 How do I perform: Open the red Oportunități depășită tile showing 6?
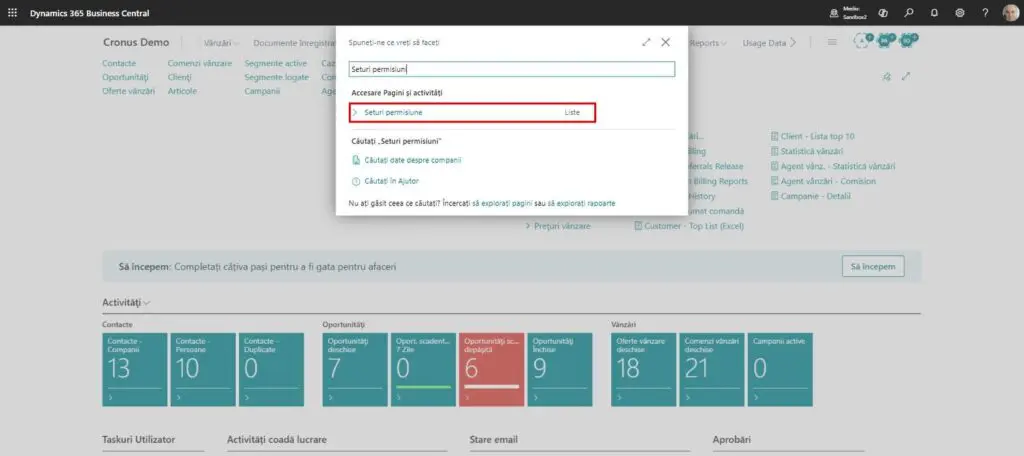(492, 370)
